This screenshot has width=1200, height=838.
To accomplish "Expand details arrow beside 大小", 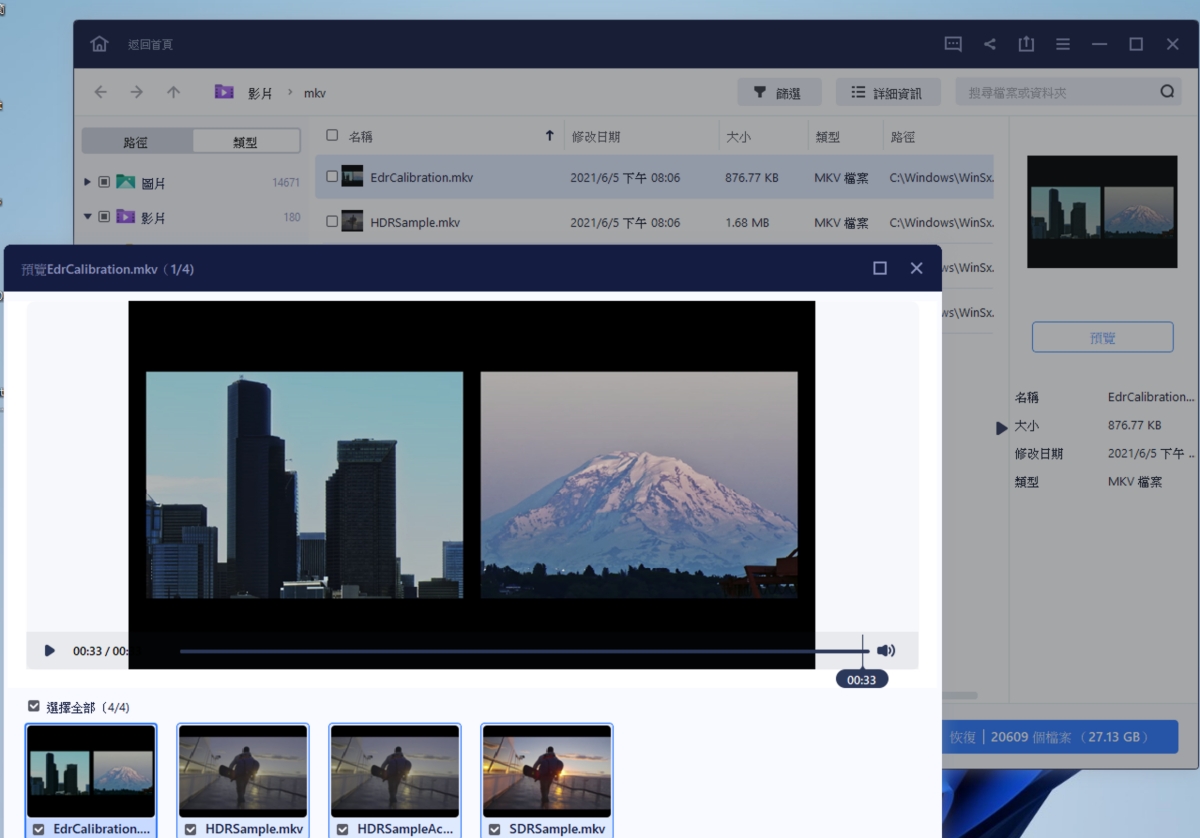I will click(x=1001, y=428).
